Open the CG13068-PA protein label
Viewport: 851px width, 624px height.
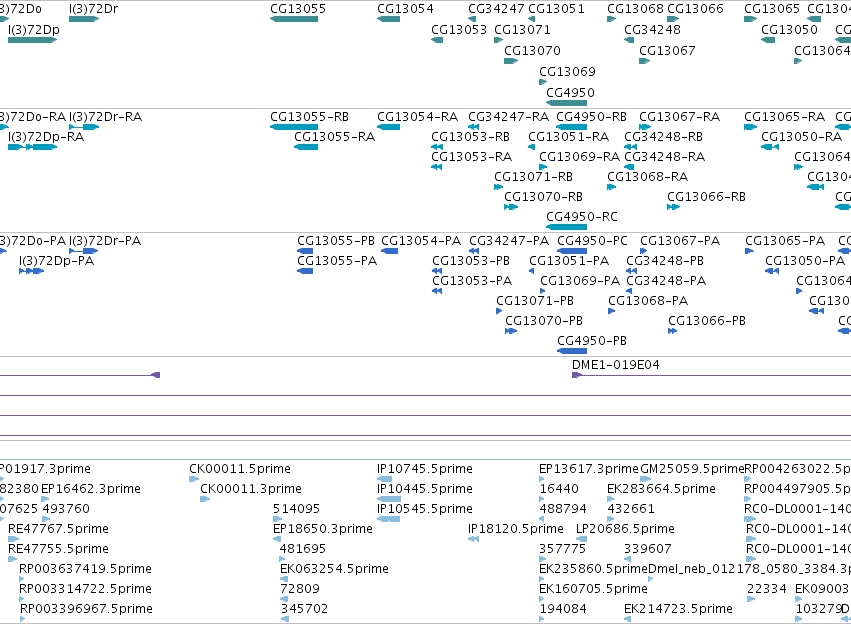point(648,301)
